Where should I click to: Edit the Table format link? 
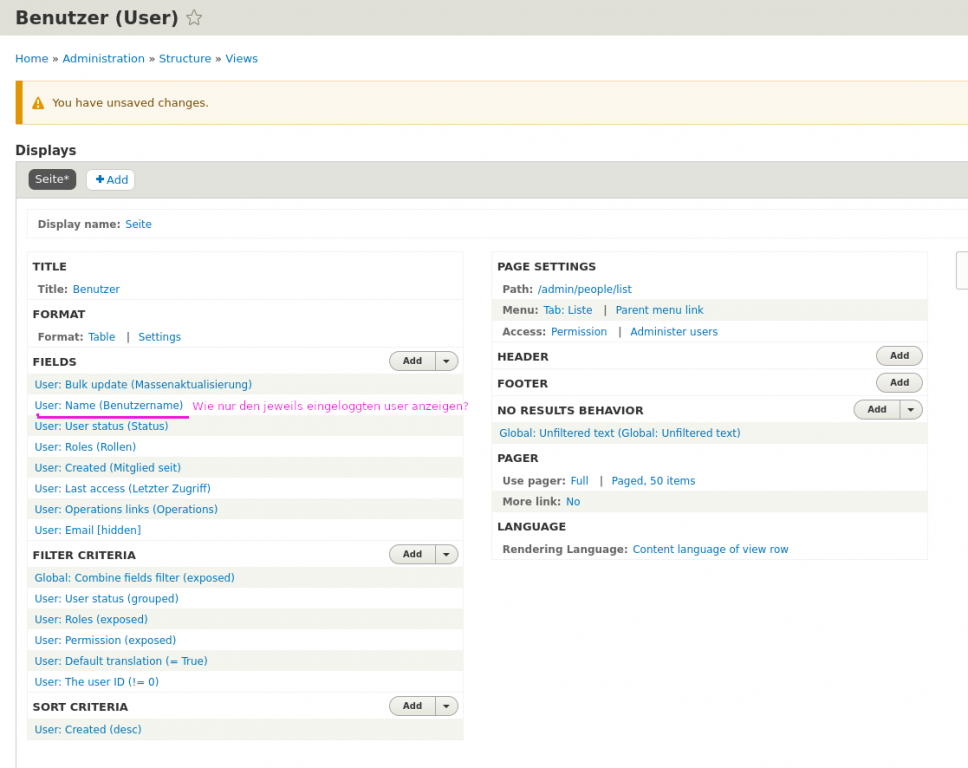[101, 337]
